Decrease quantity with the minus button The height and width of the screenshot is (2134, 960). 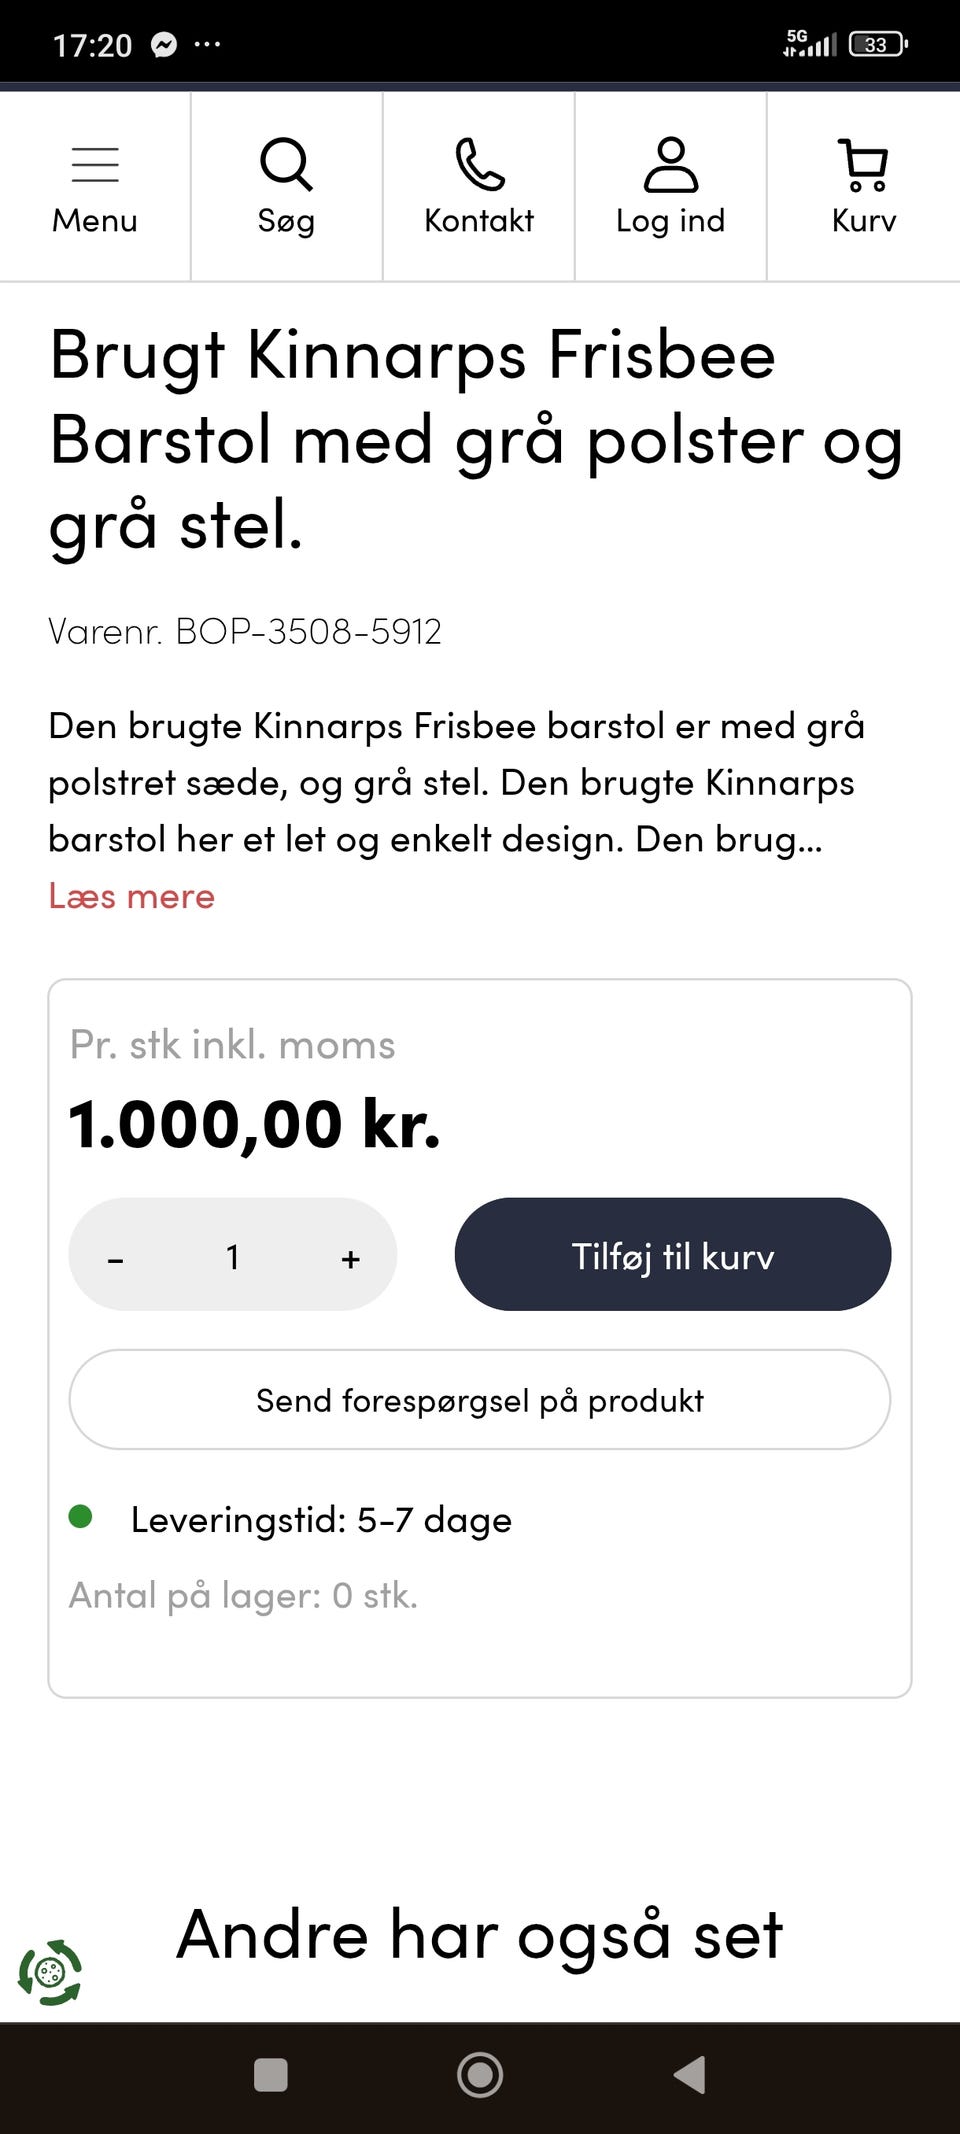(116, 1258)
